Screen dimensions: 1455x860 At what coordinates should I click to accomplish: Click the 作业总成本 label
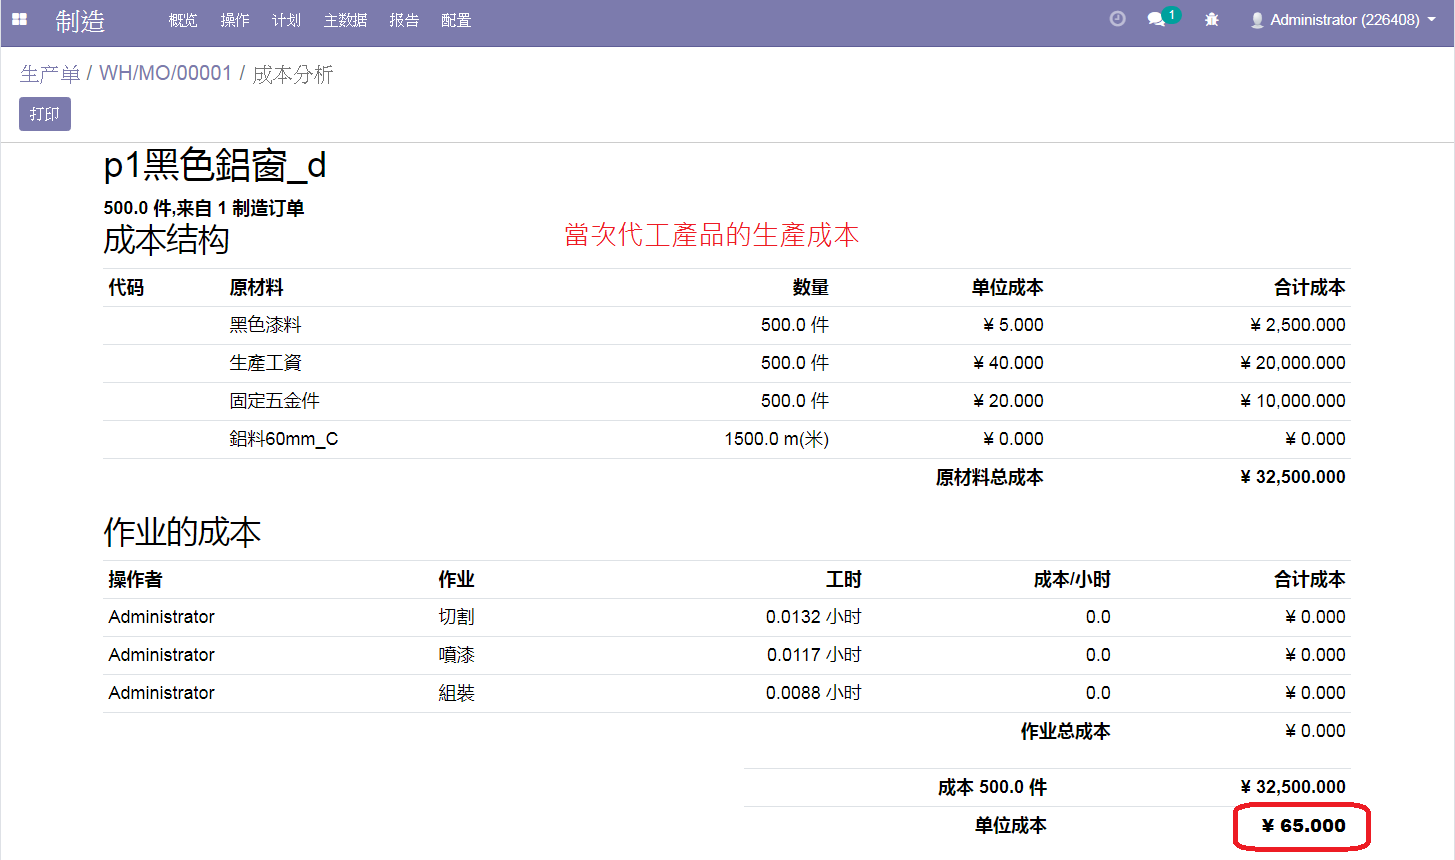[x=1065, y=731]
